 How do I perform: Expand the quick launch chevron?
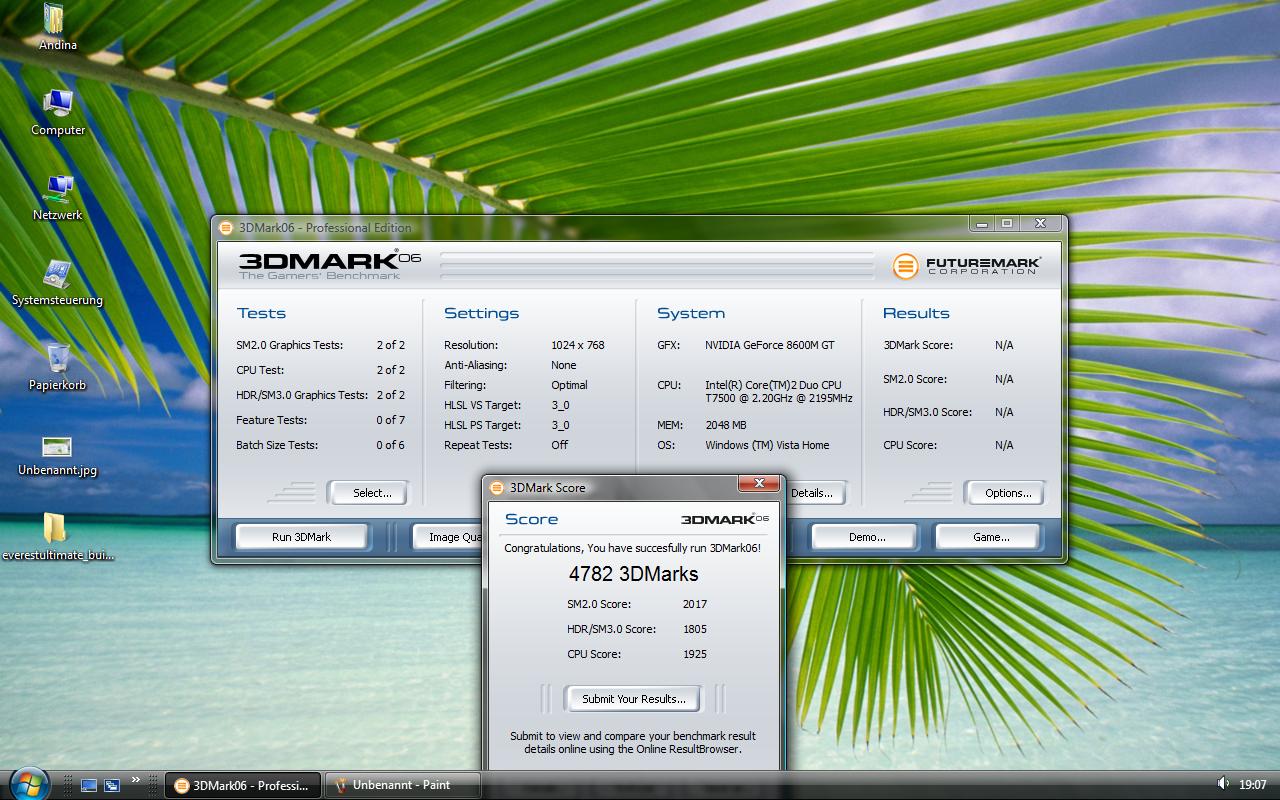(x=135, y=780)
